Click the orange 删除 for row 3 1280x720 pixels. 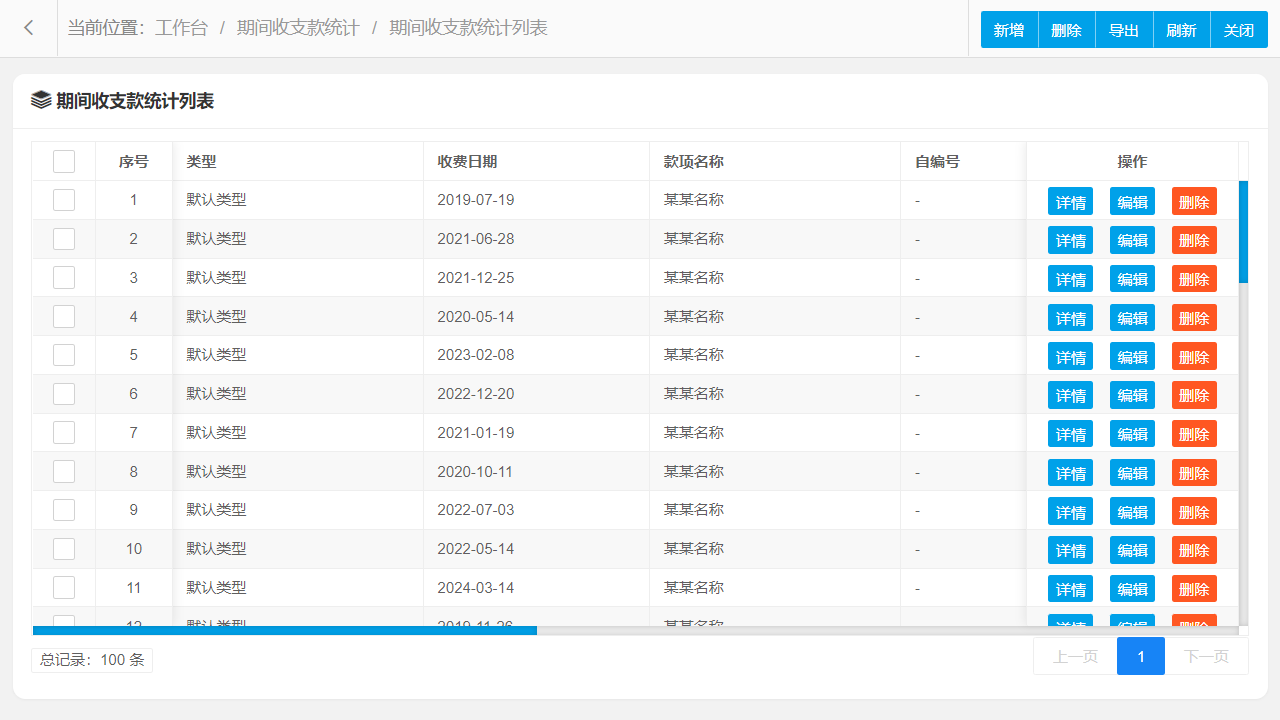[1194, 279]
